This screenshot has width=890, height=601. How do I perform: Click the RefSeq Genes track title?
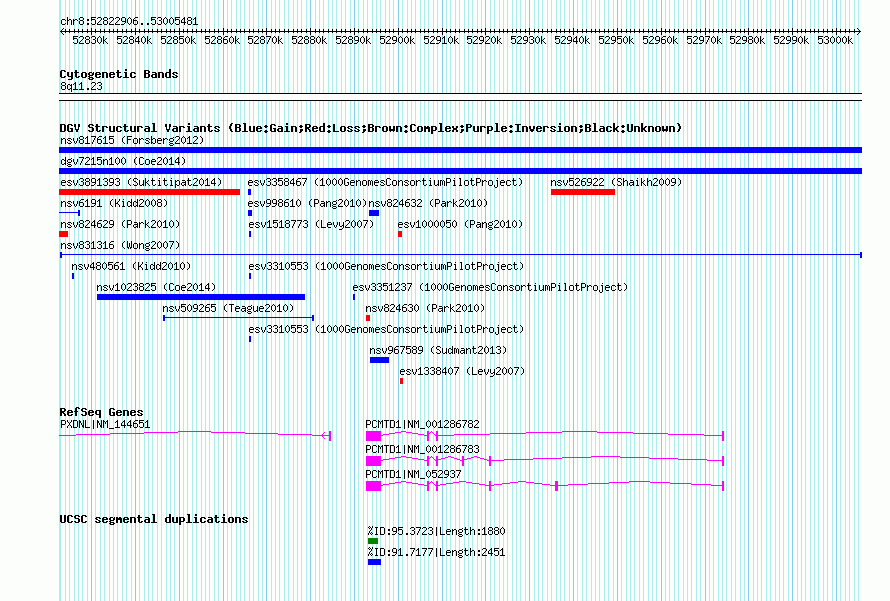101,412
